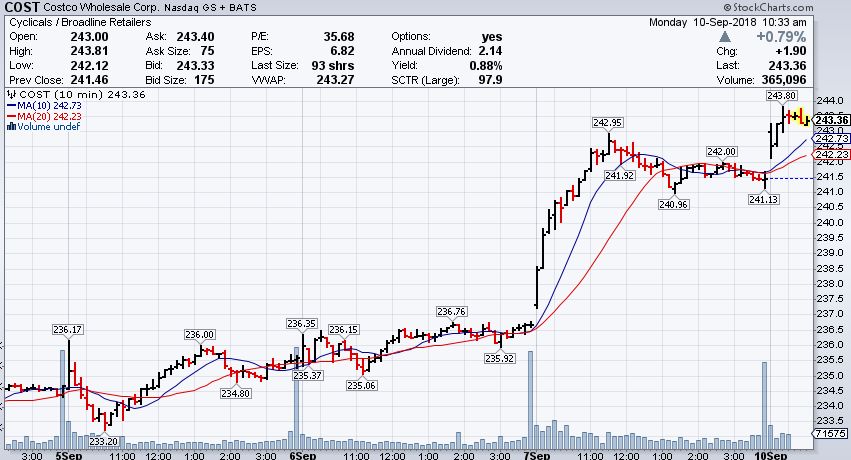The height and width of the screenshot is (460, 851).
Task: Click the Bid price 243.33
Action: pyautogui.click(x=195, y=66)
